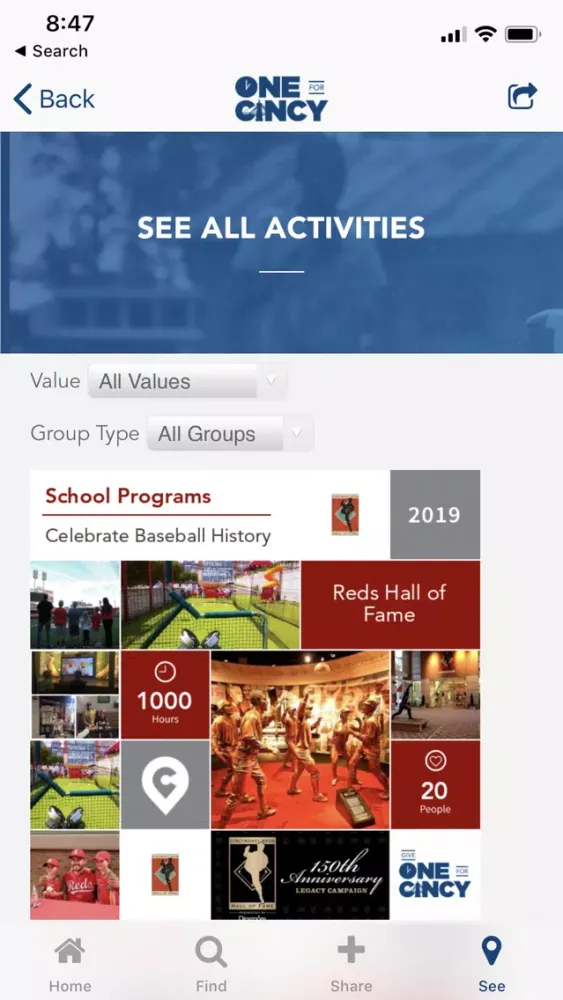563x1000 pixels.
Task: Open the museum entrance night photo
Action: (435, 695)
